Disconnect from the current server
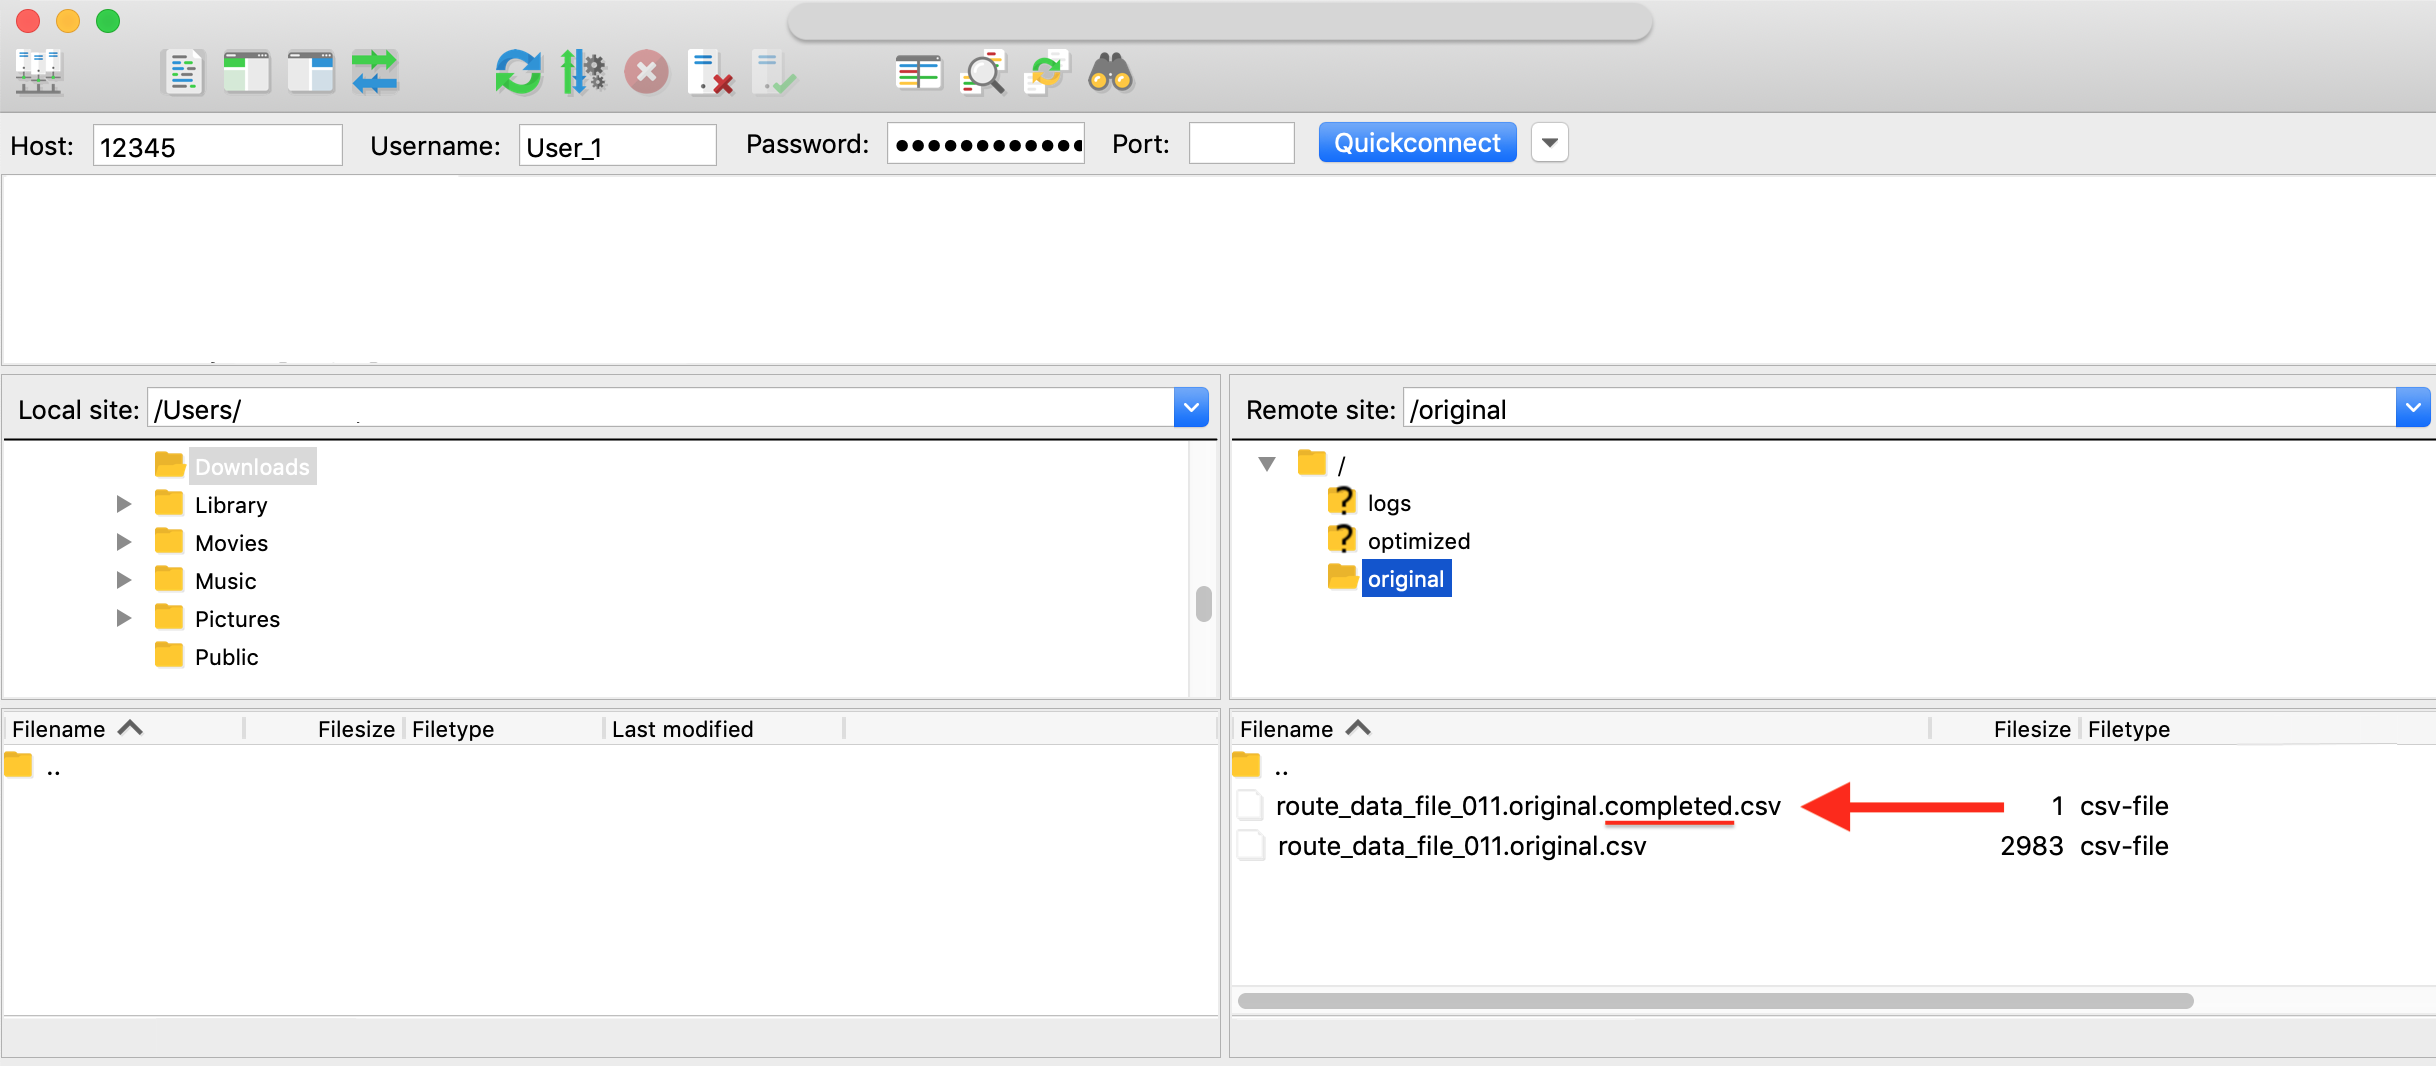The height and width of the screenshot is (1066, 2436). tap(711, 72)
